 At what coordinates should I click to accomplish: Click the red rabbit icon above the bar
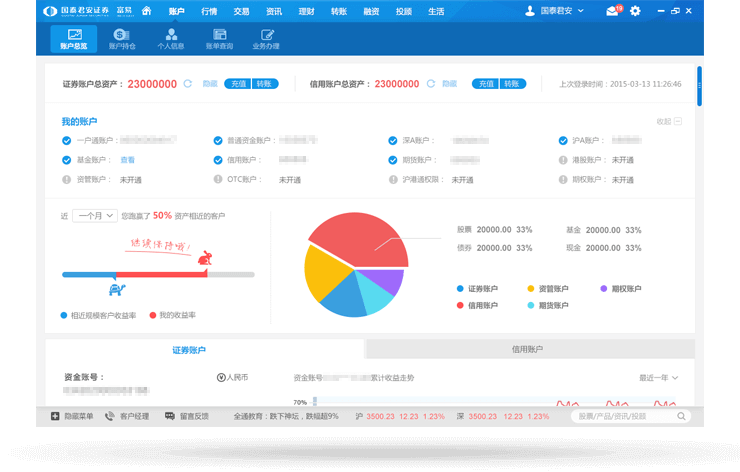205,258
